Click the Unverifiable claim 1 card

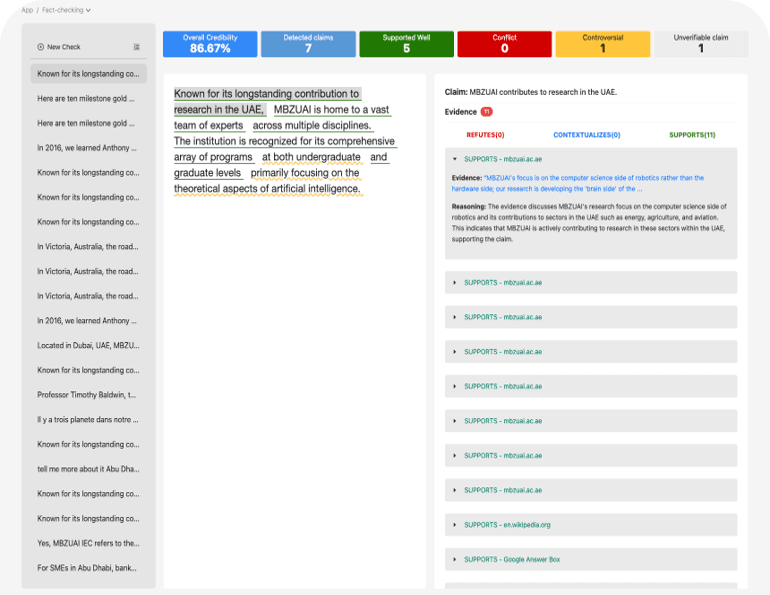(x=701, y=44)
